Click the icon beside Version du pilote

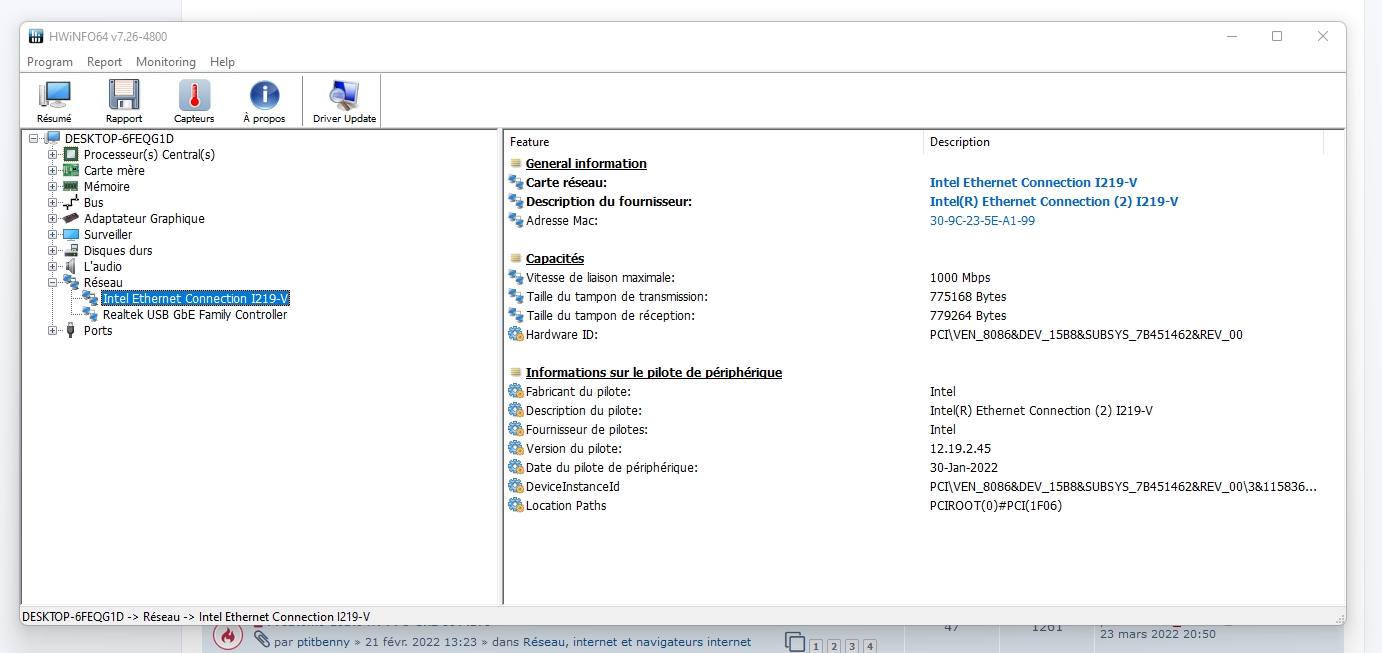click(x=516, y=449)
